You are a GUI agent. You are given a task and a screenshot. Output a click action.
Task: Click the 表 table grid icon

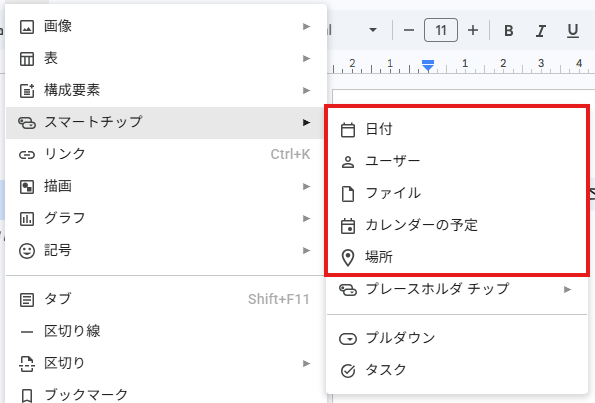pos(27,59)
